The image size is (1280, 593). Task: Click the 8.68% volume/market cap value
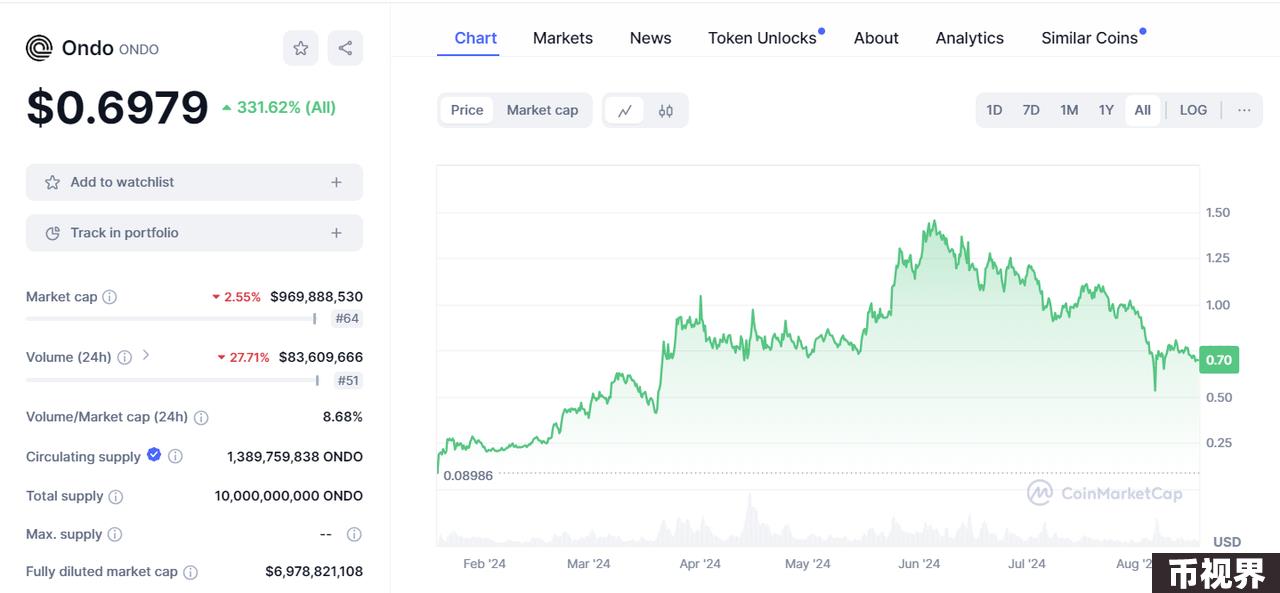click(x=343, y=417)
